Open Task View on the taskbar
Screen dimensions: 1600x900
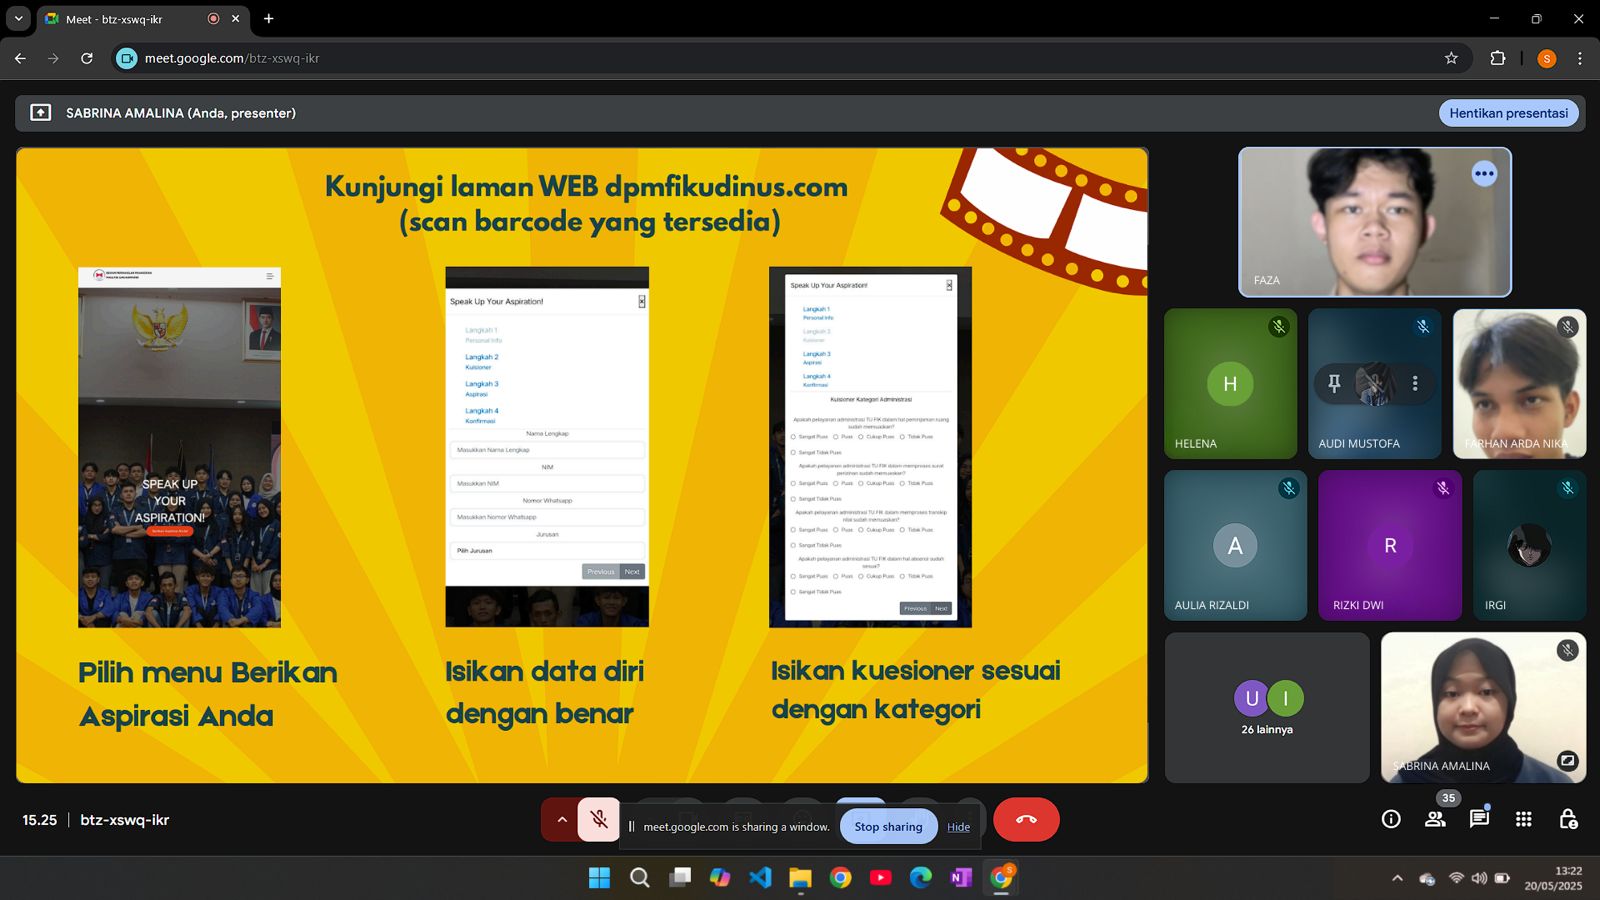coord(680,878)
